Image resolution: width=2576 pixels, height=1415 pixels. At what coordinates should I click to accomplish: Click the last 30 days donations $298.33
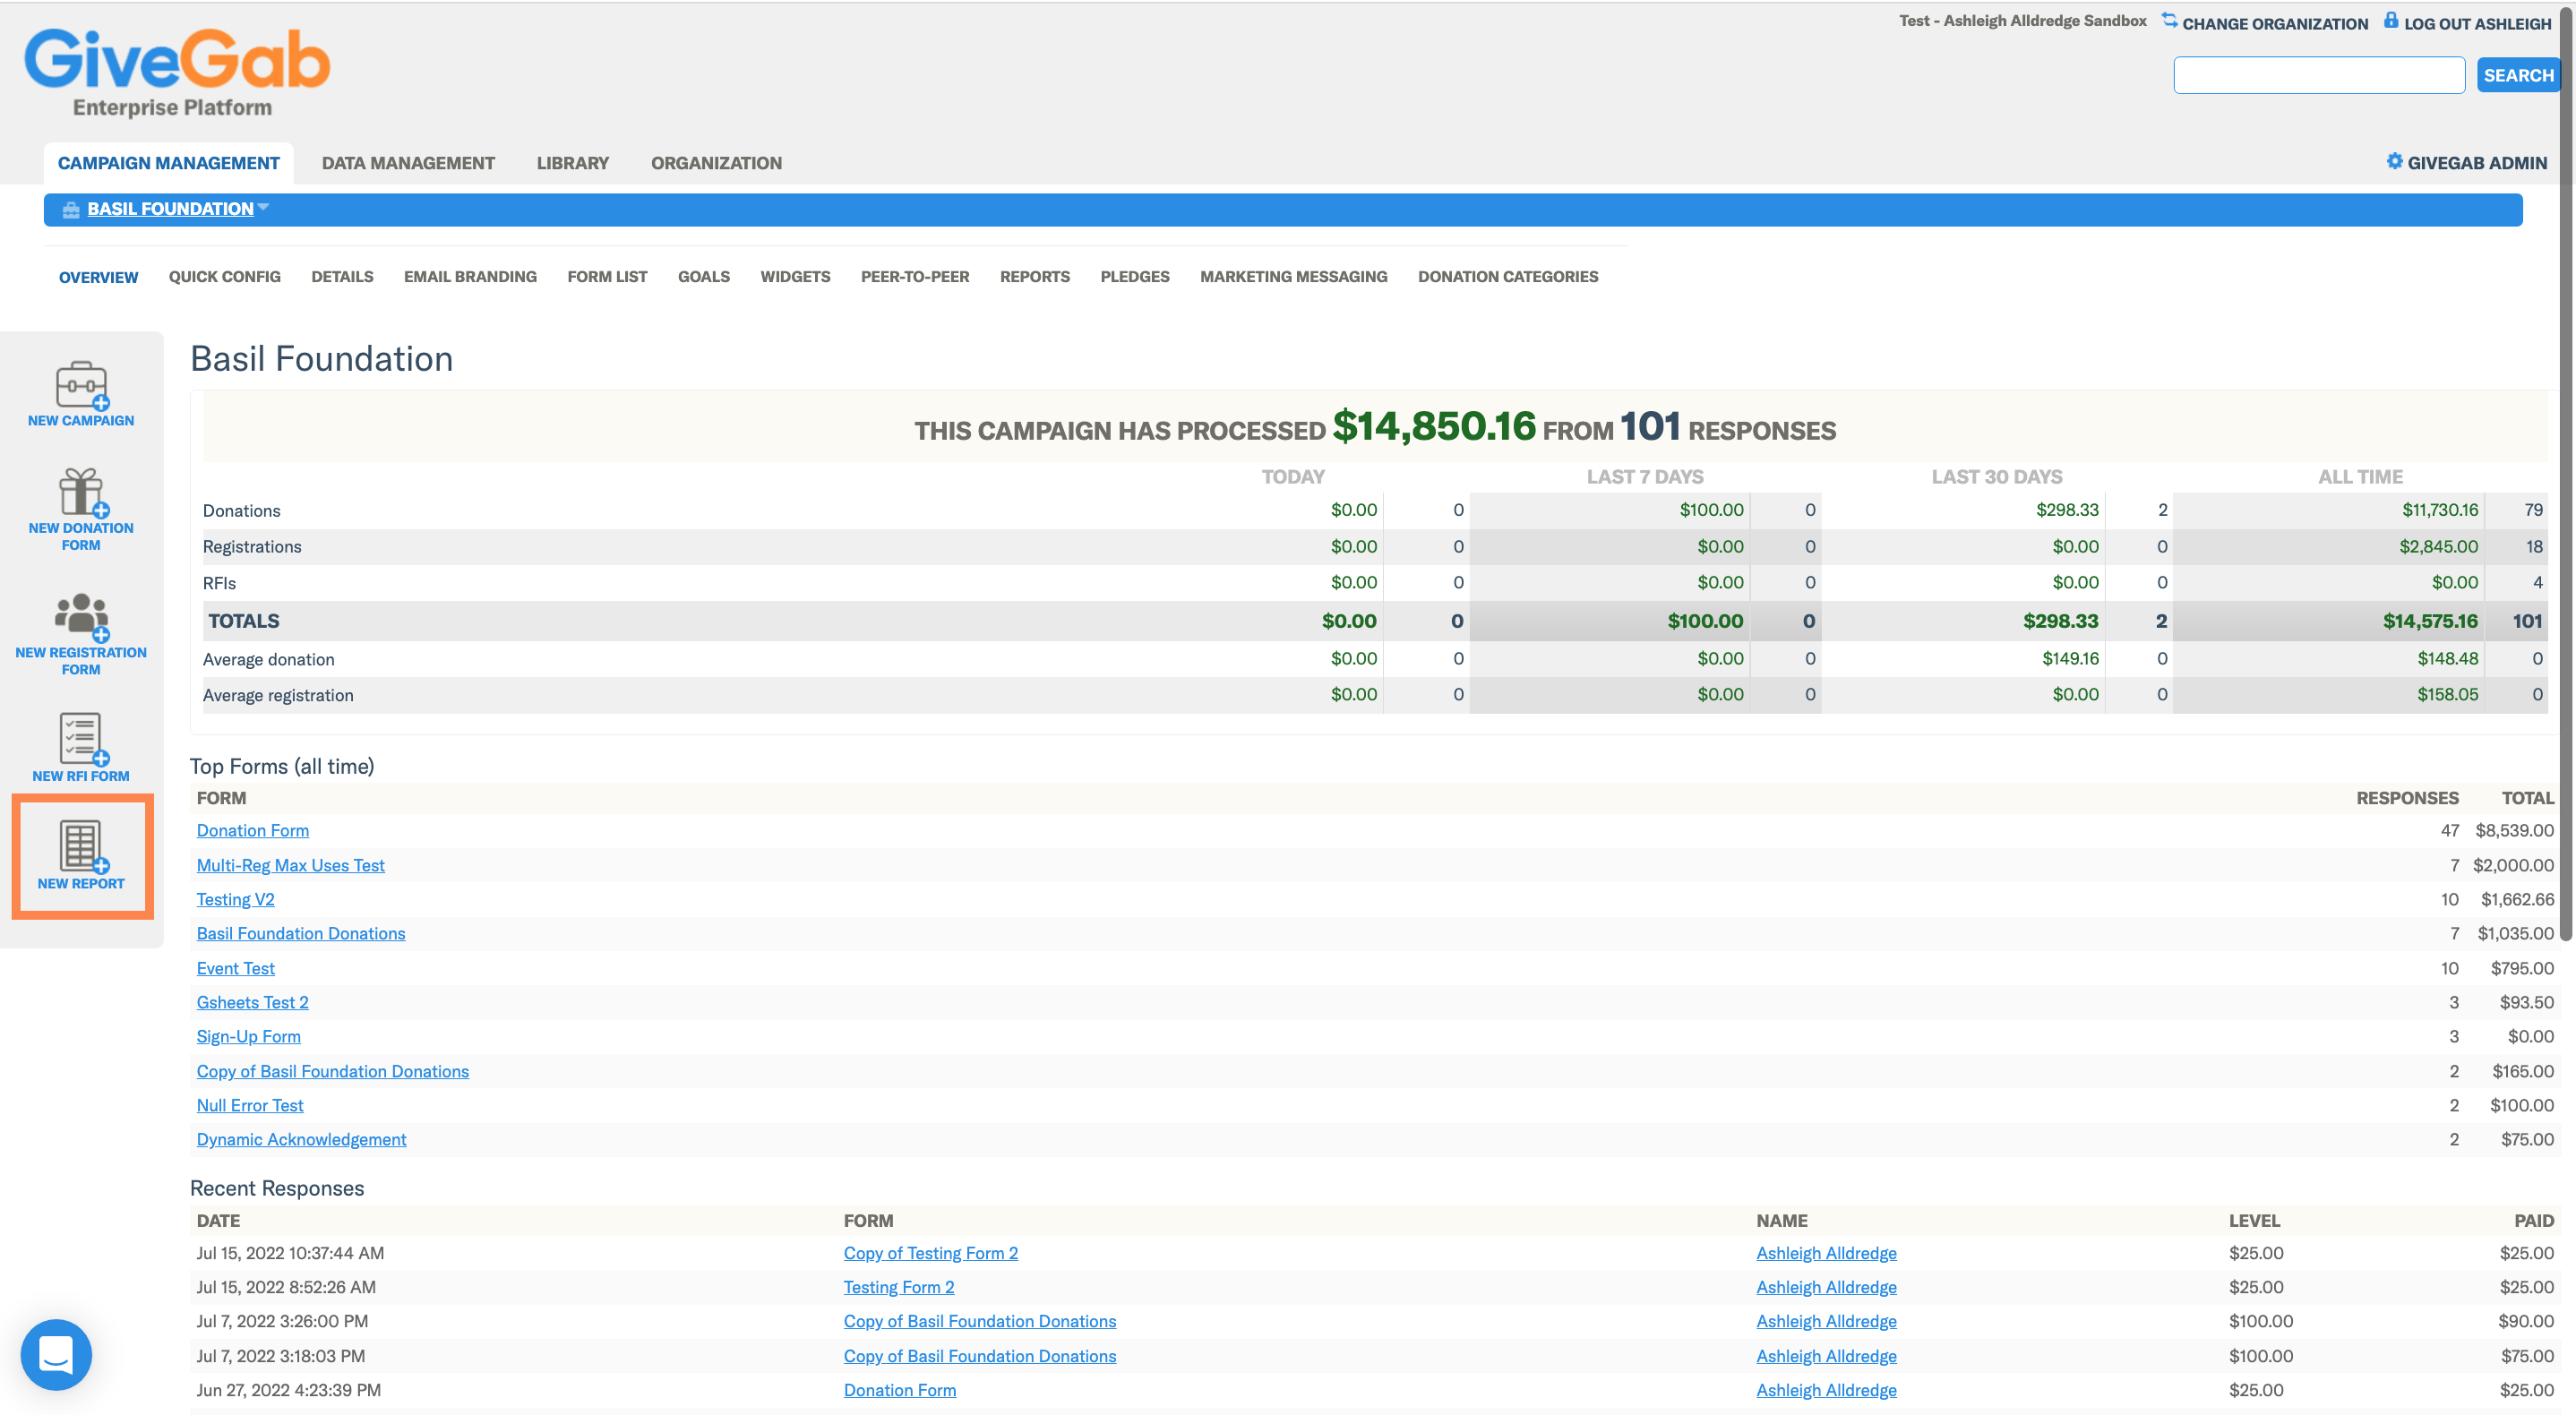pos(2068,510)
